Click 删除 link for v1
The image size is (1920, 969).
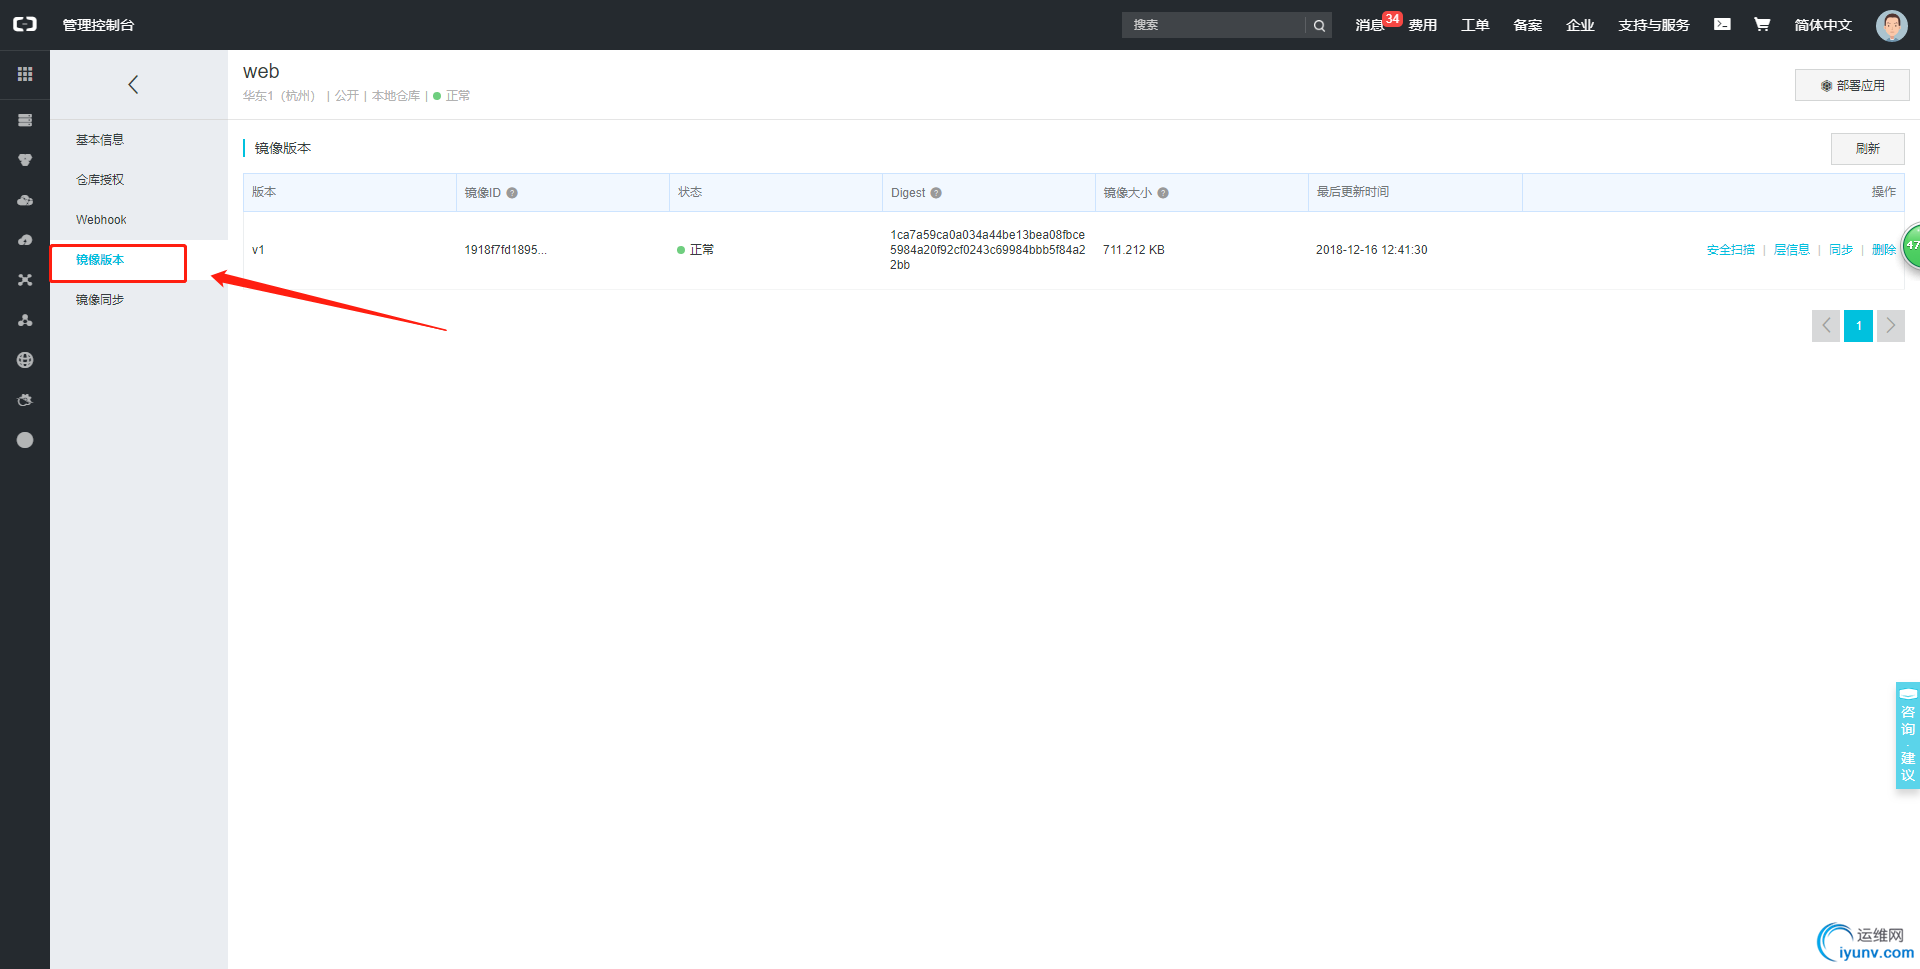point(1883,250)
